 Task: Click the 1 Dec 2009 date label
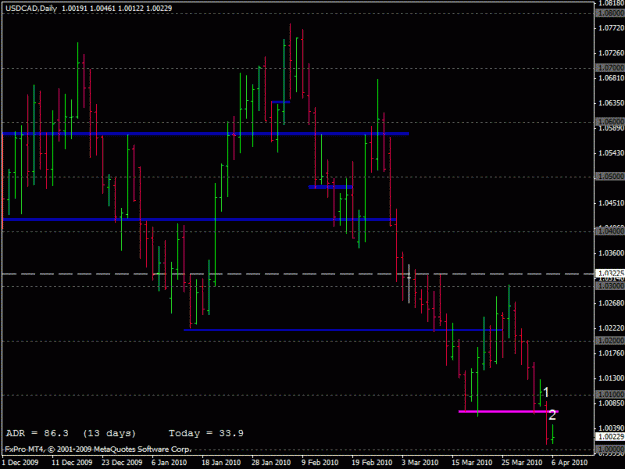point(20,462)
